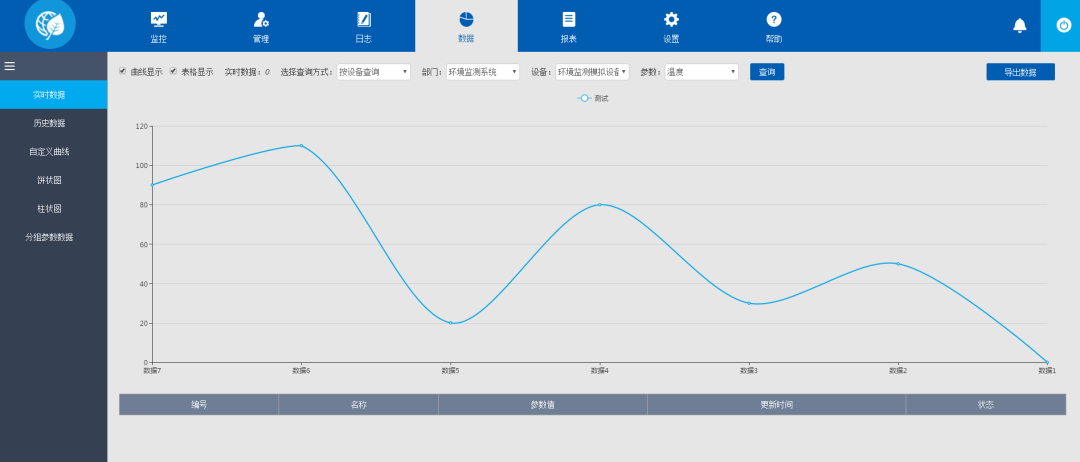Toggle the 表格显示 checkbox
The width and height of the screenshot is (1080, 462).
click(x=174, y=71)
